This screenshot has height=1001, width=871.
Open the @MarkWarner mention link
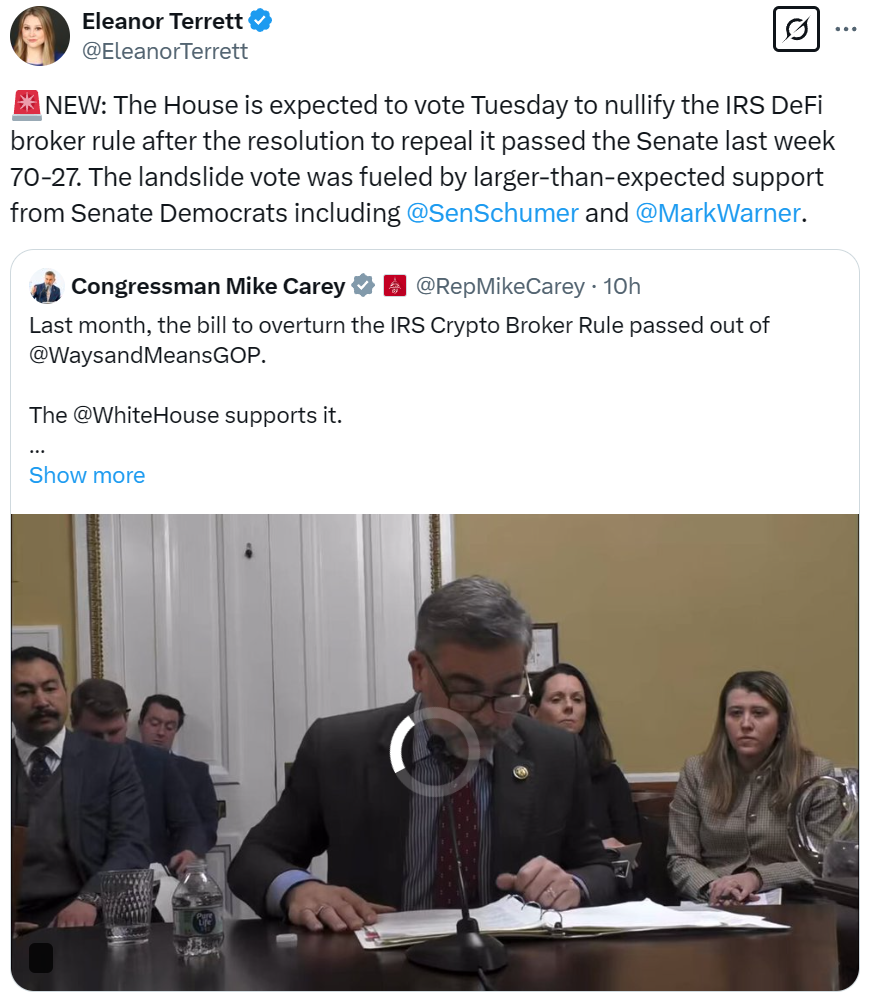click(x=718, y=213)
